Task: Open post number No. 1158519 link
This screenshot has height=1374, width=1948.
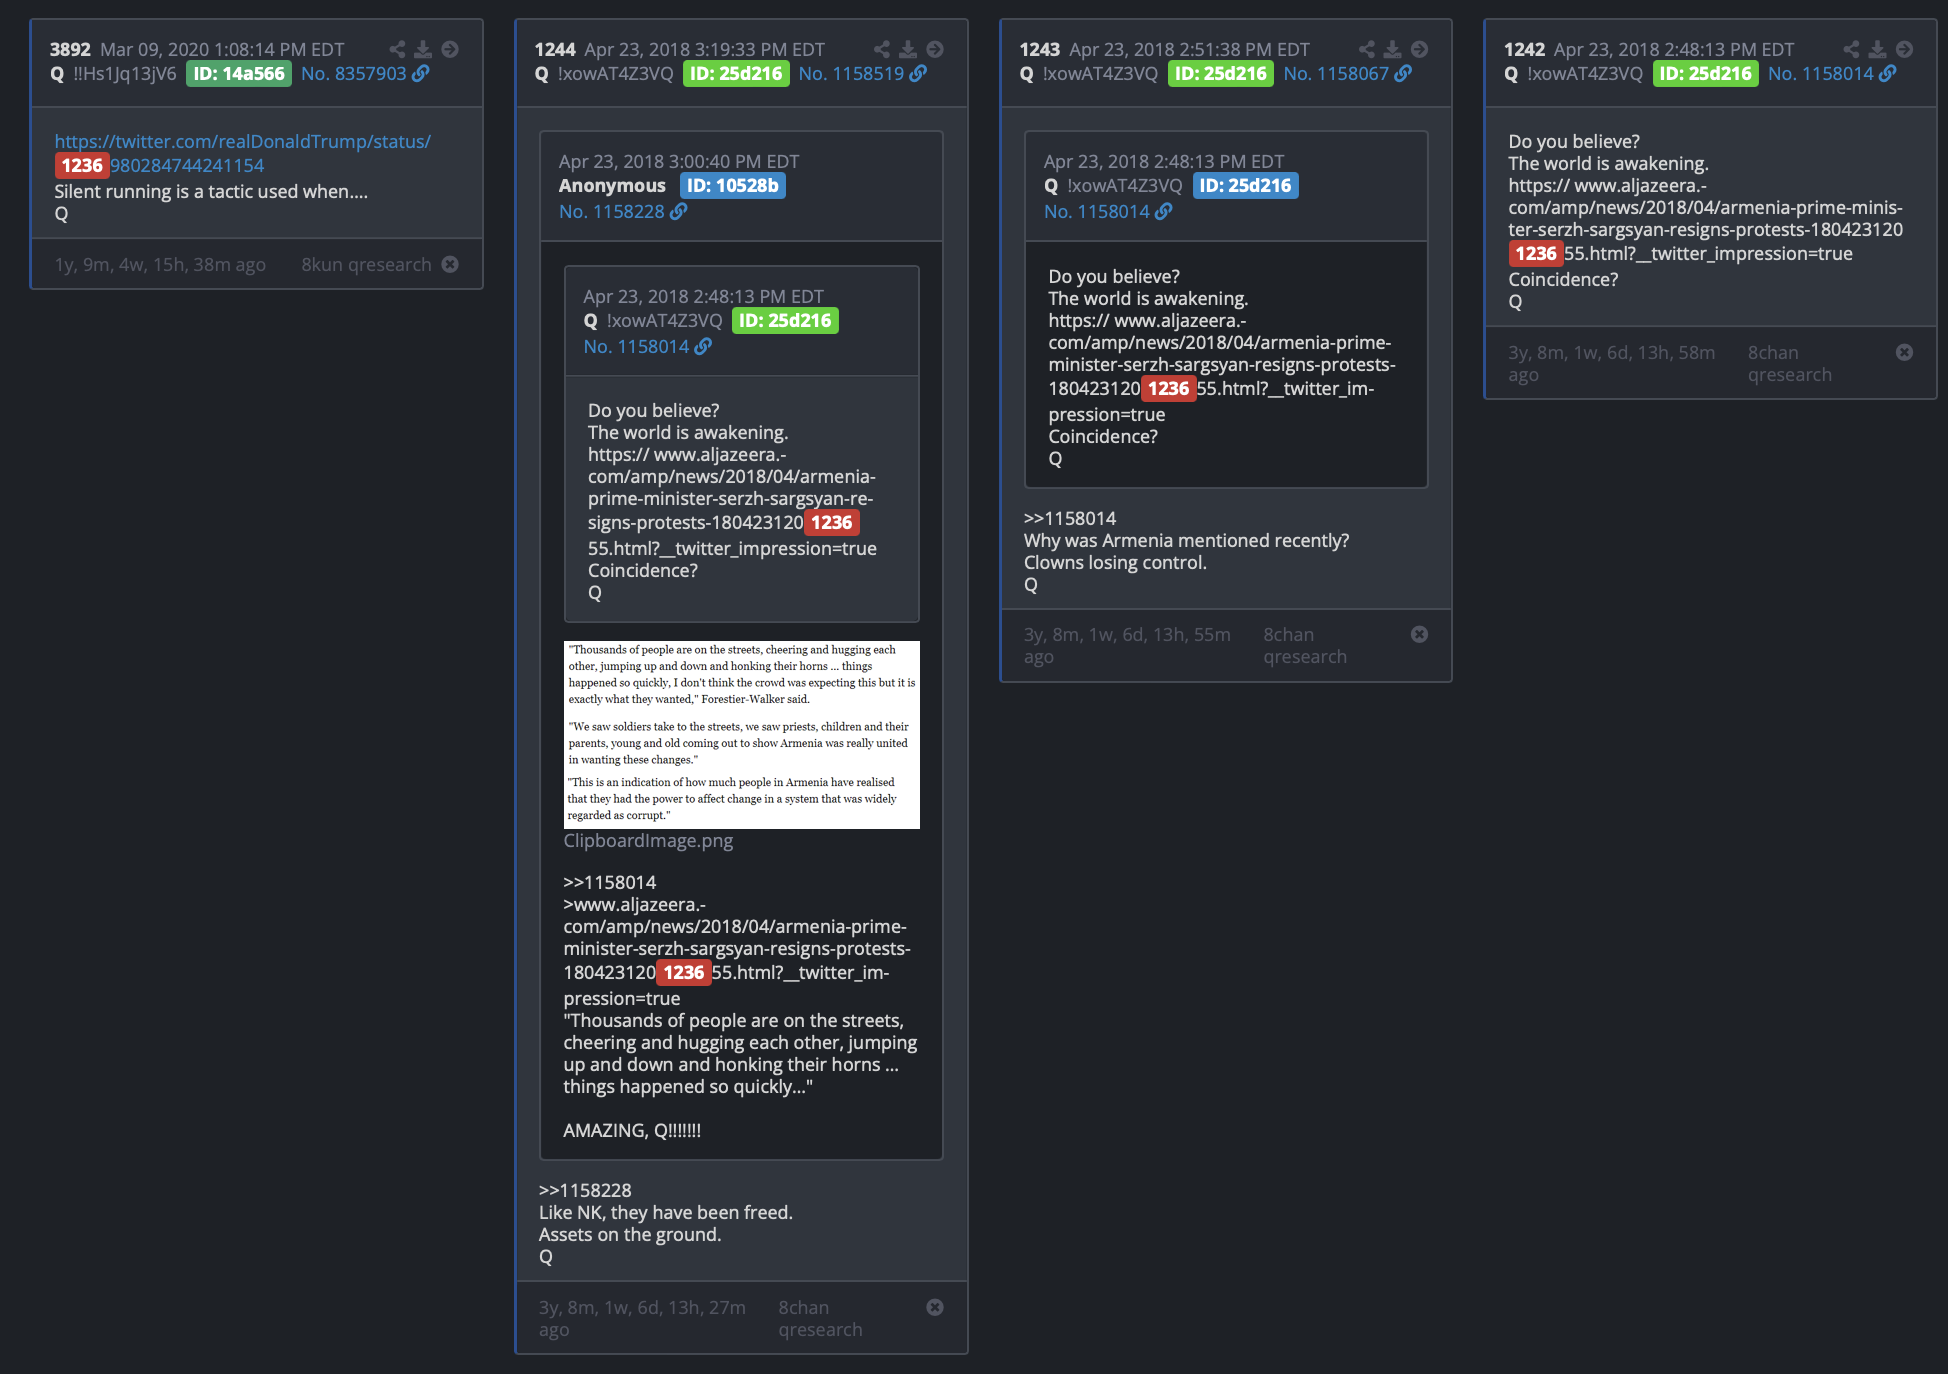Action: 851,73
